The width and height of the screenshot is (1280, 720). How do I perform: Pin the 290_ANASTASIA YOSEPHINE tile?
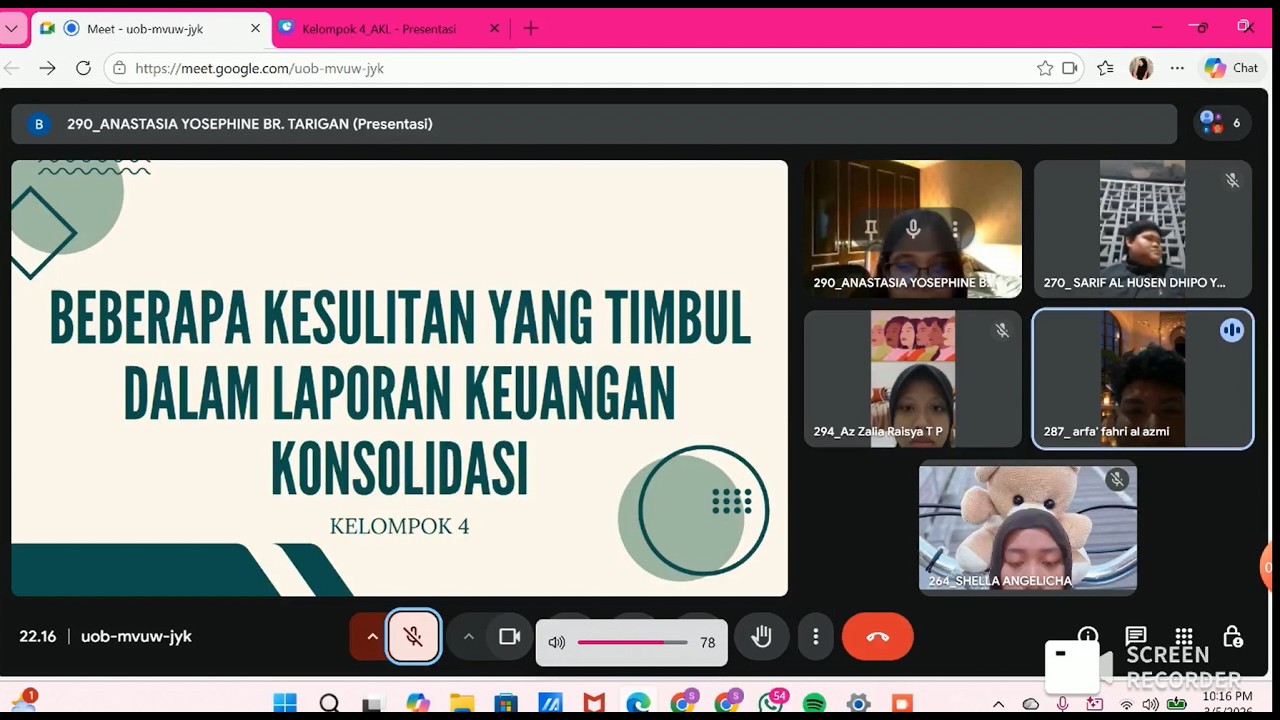[871, 229]
